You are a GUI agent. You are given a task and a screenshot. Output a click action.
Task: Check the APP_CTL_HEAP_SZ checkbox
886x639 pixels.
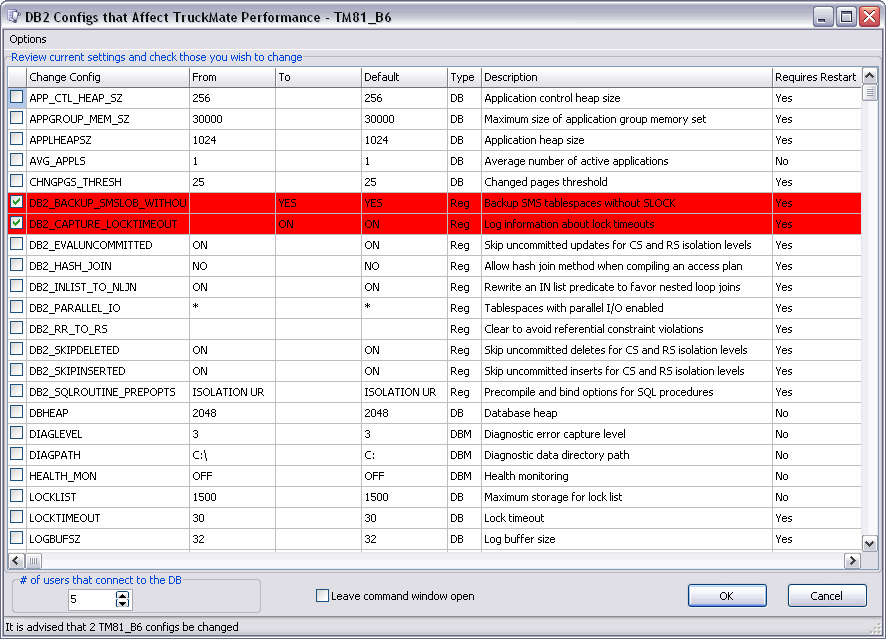17,98
